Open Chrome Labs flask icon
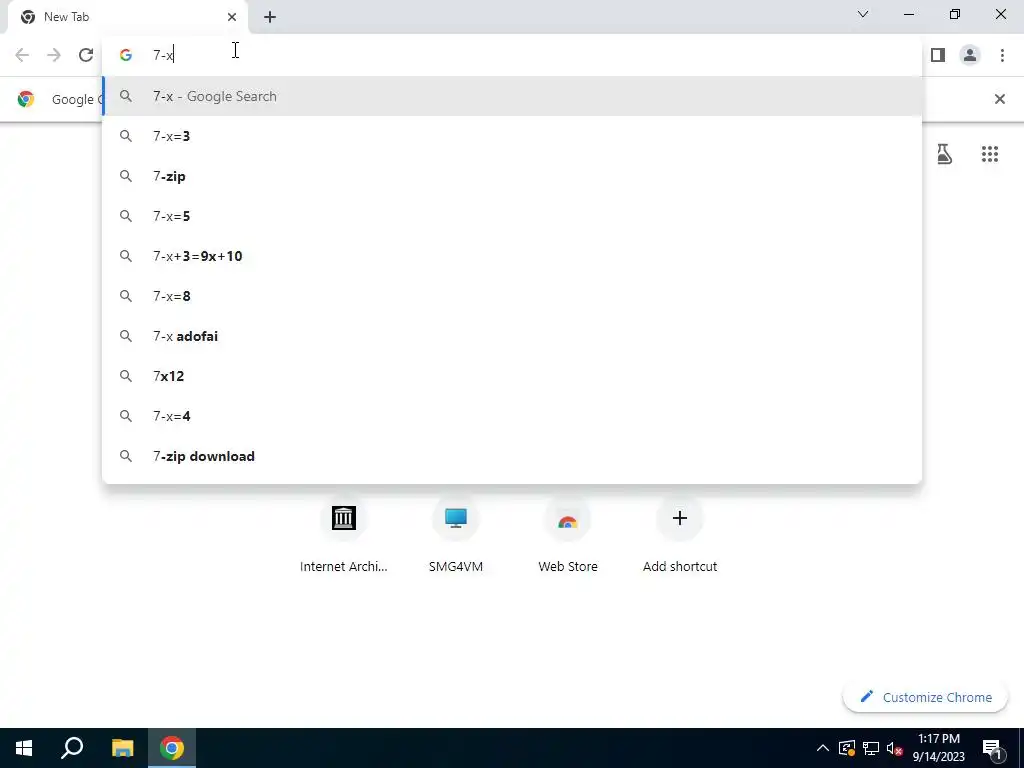This screenshot has height=768, width=1024. [944, 154]
